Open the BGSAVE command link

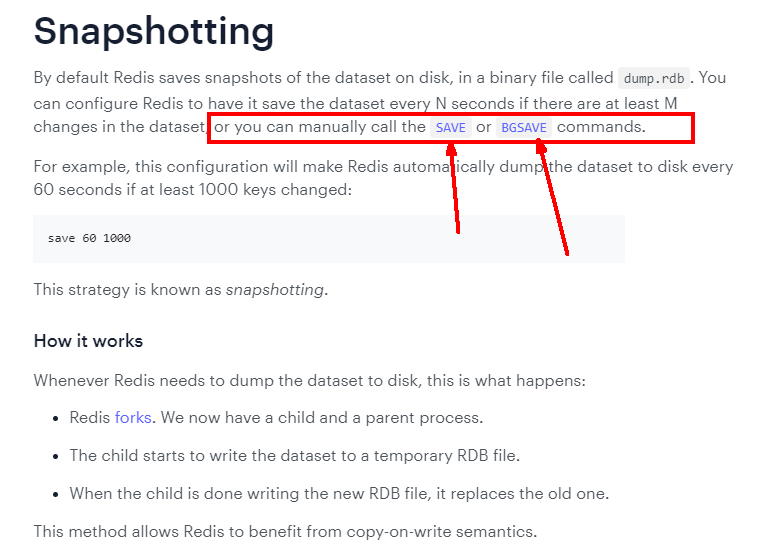(x=524, y=127)
